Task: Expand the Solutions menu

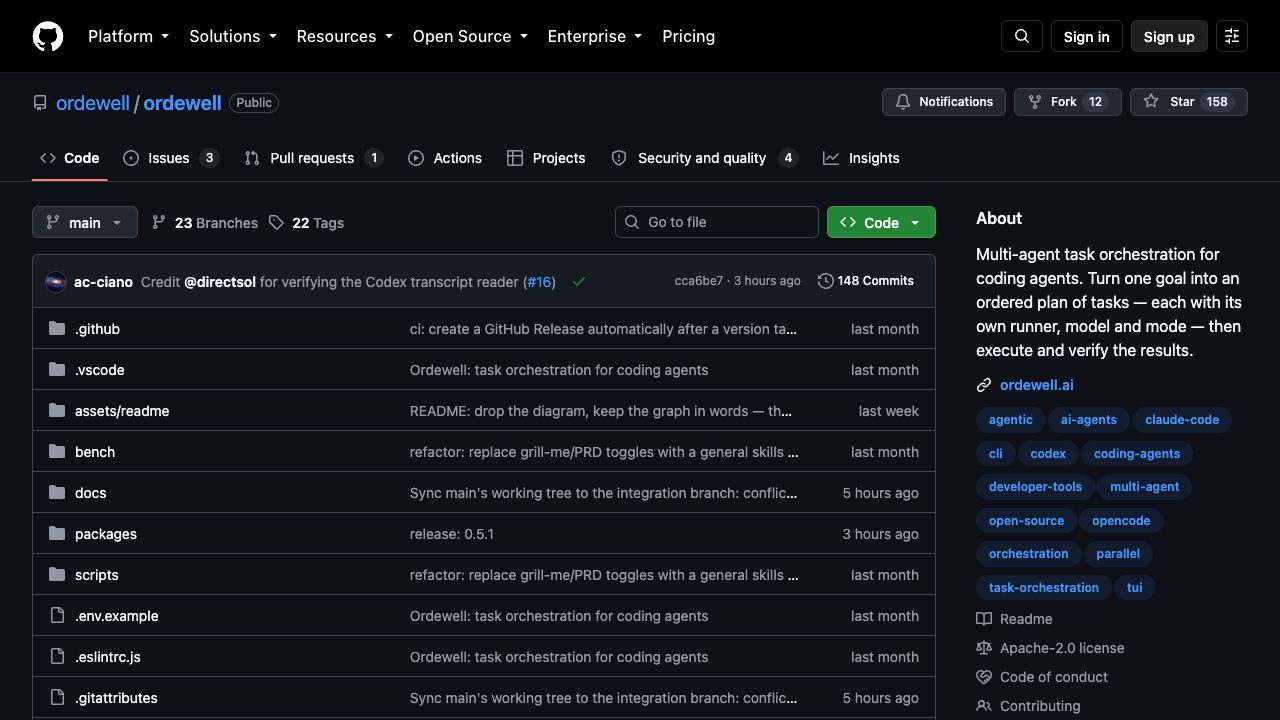Action: [x=233, y=36]
